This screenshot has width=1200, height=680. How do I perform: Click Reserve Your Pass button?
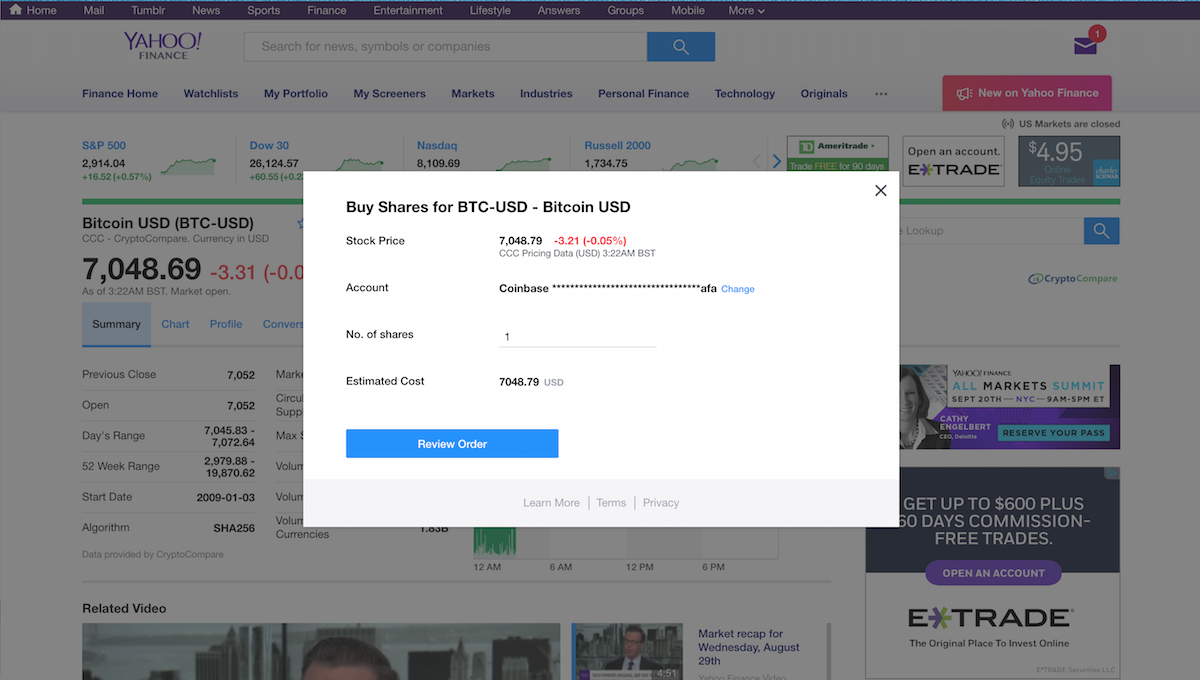click(1054, 433)
